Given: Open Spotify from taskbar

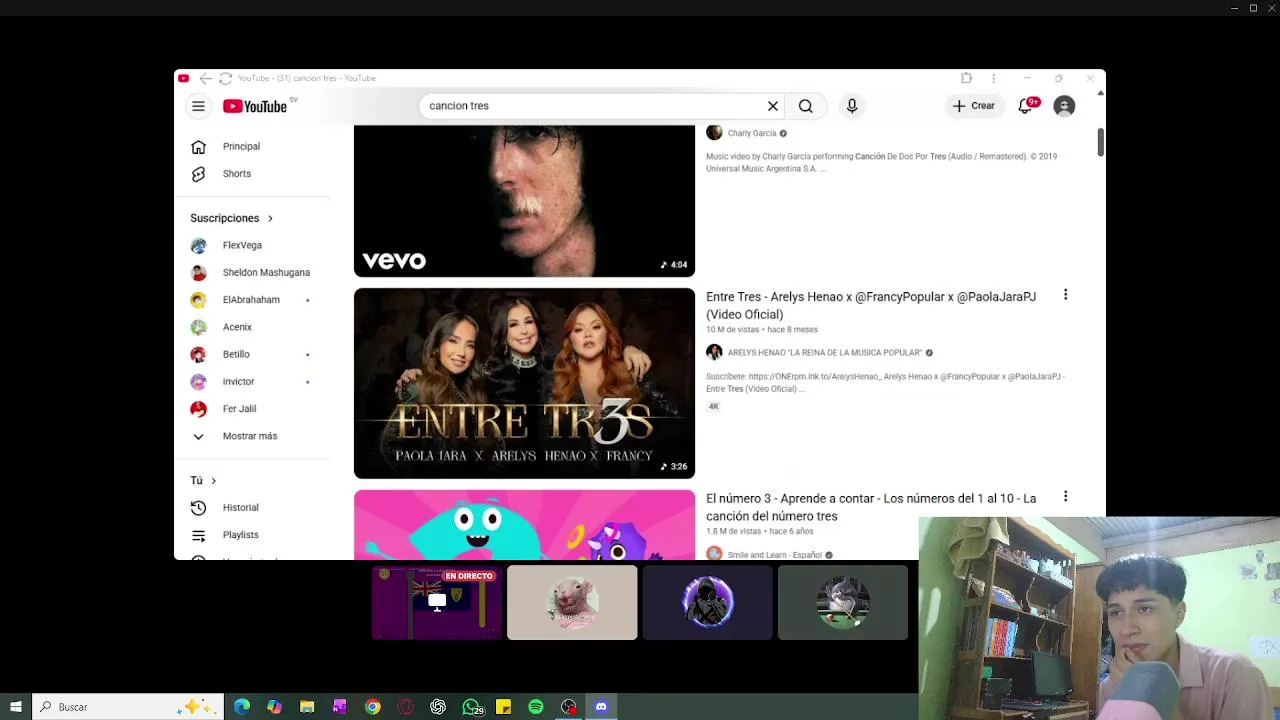Looking at the screenshot, I should click(x=536, y=707).
